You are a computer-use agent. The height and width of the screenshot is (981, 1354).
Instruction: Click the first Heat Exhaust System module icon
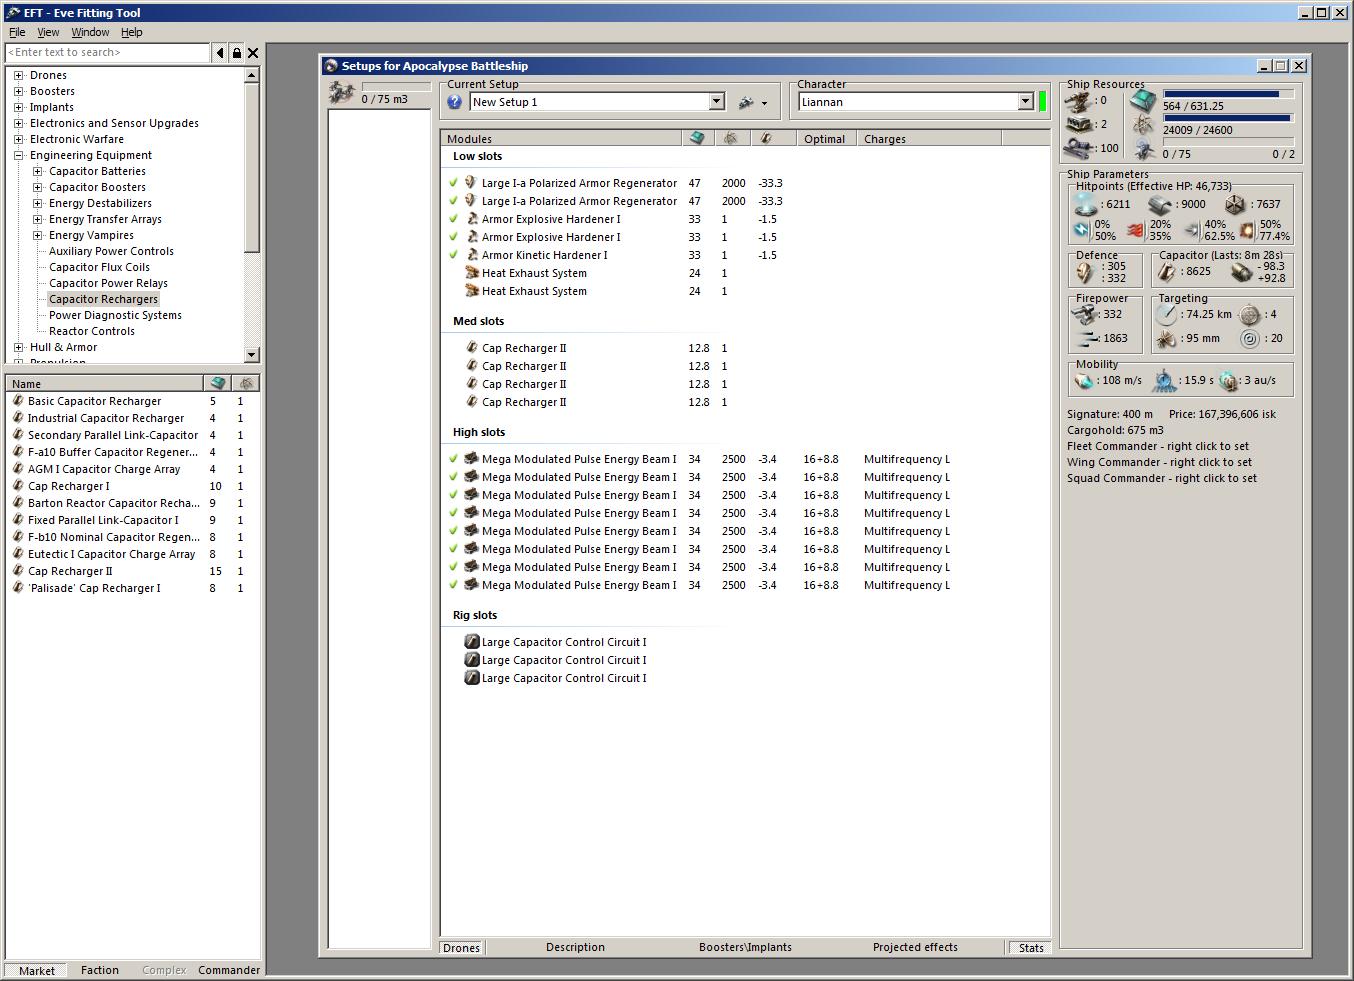[x=472, y=273]
